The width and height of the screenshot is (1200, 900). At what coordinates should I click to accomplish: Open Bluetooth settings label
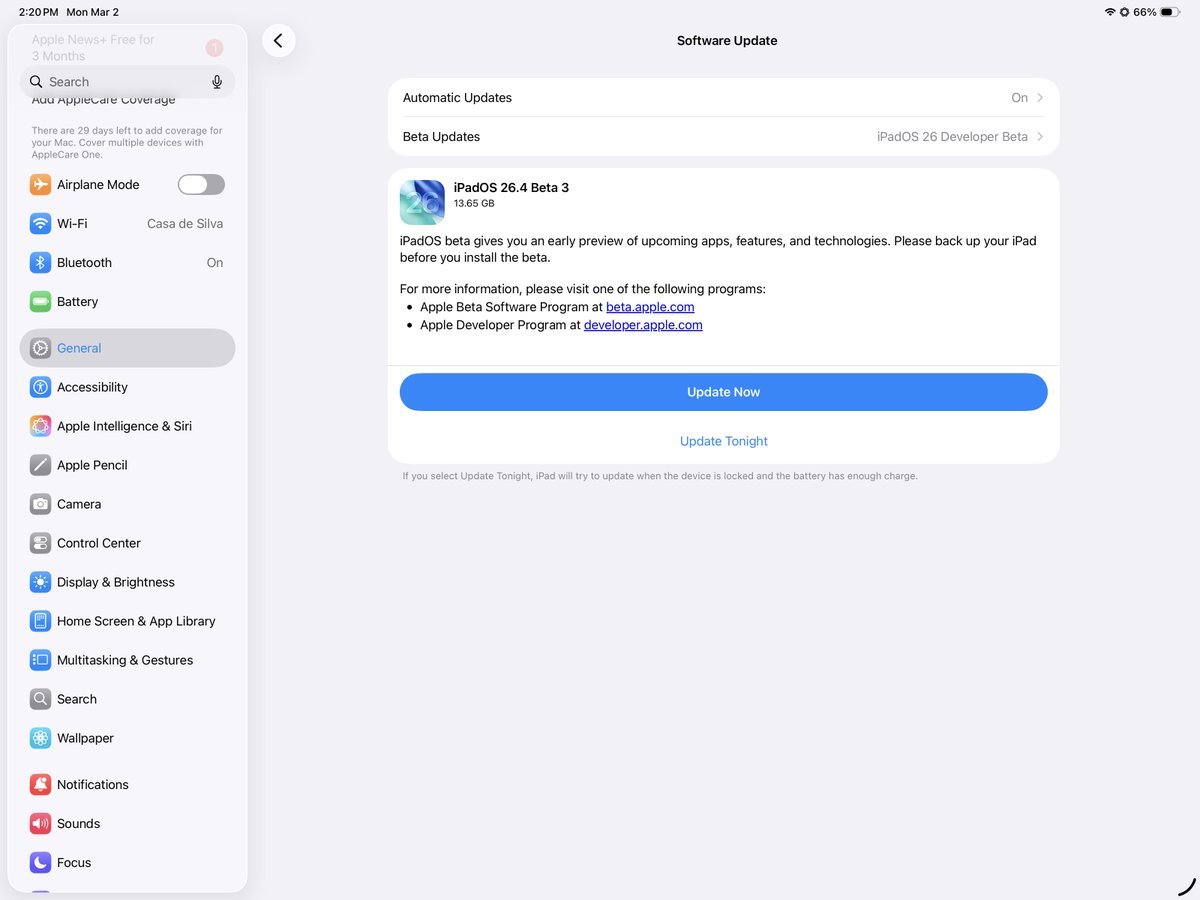[x=84, y=263]
